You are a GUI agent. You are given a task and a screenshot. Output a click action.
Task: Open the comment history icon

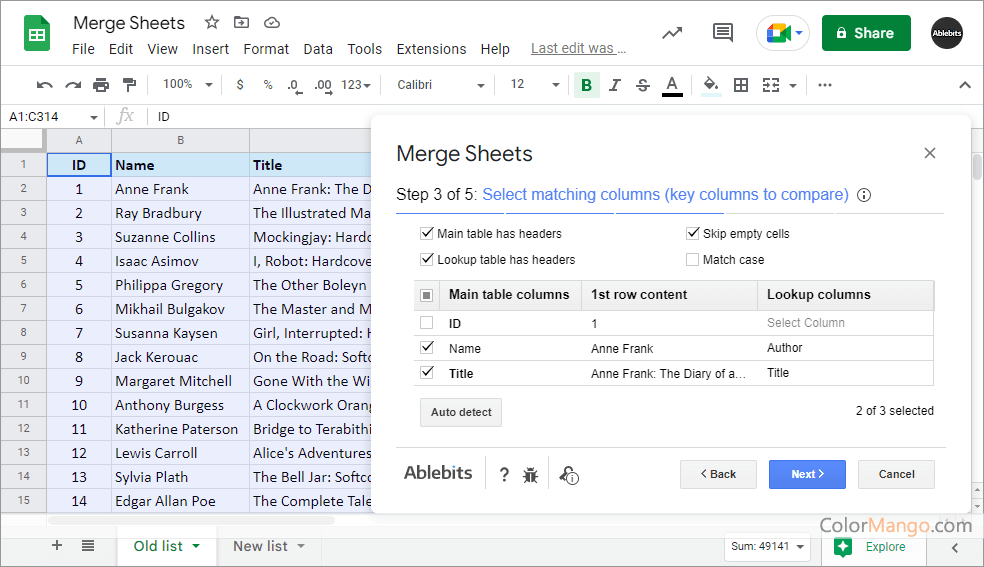723,33
